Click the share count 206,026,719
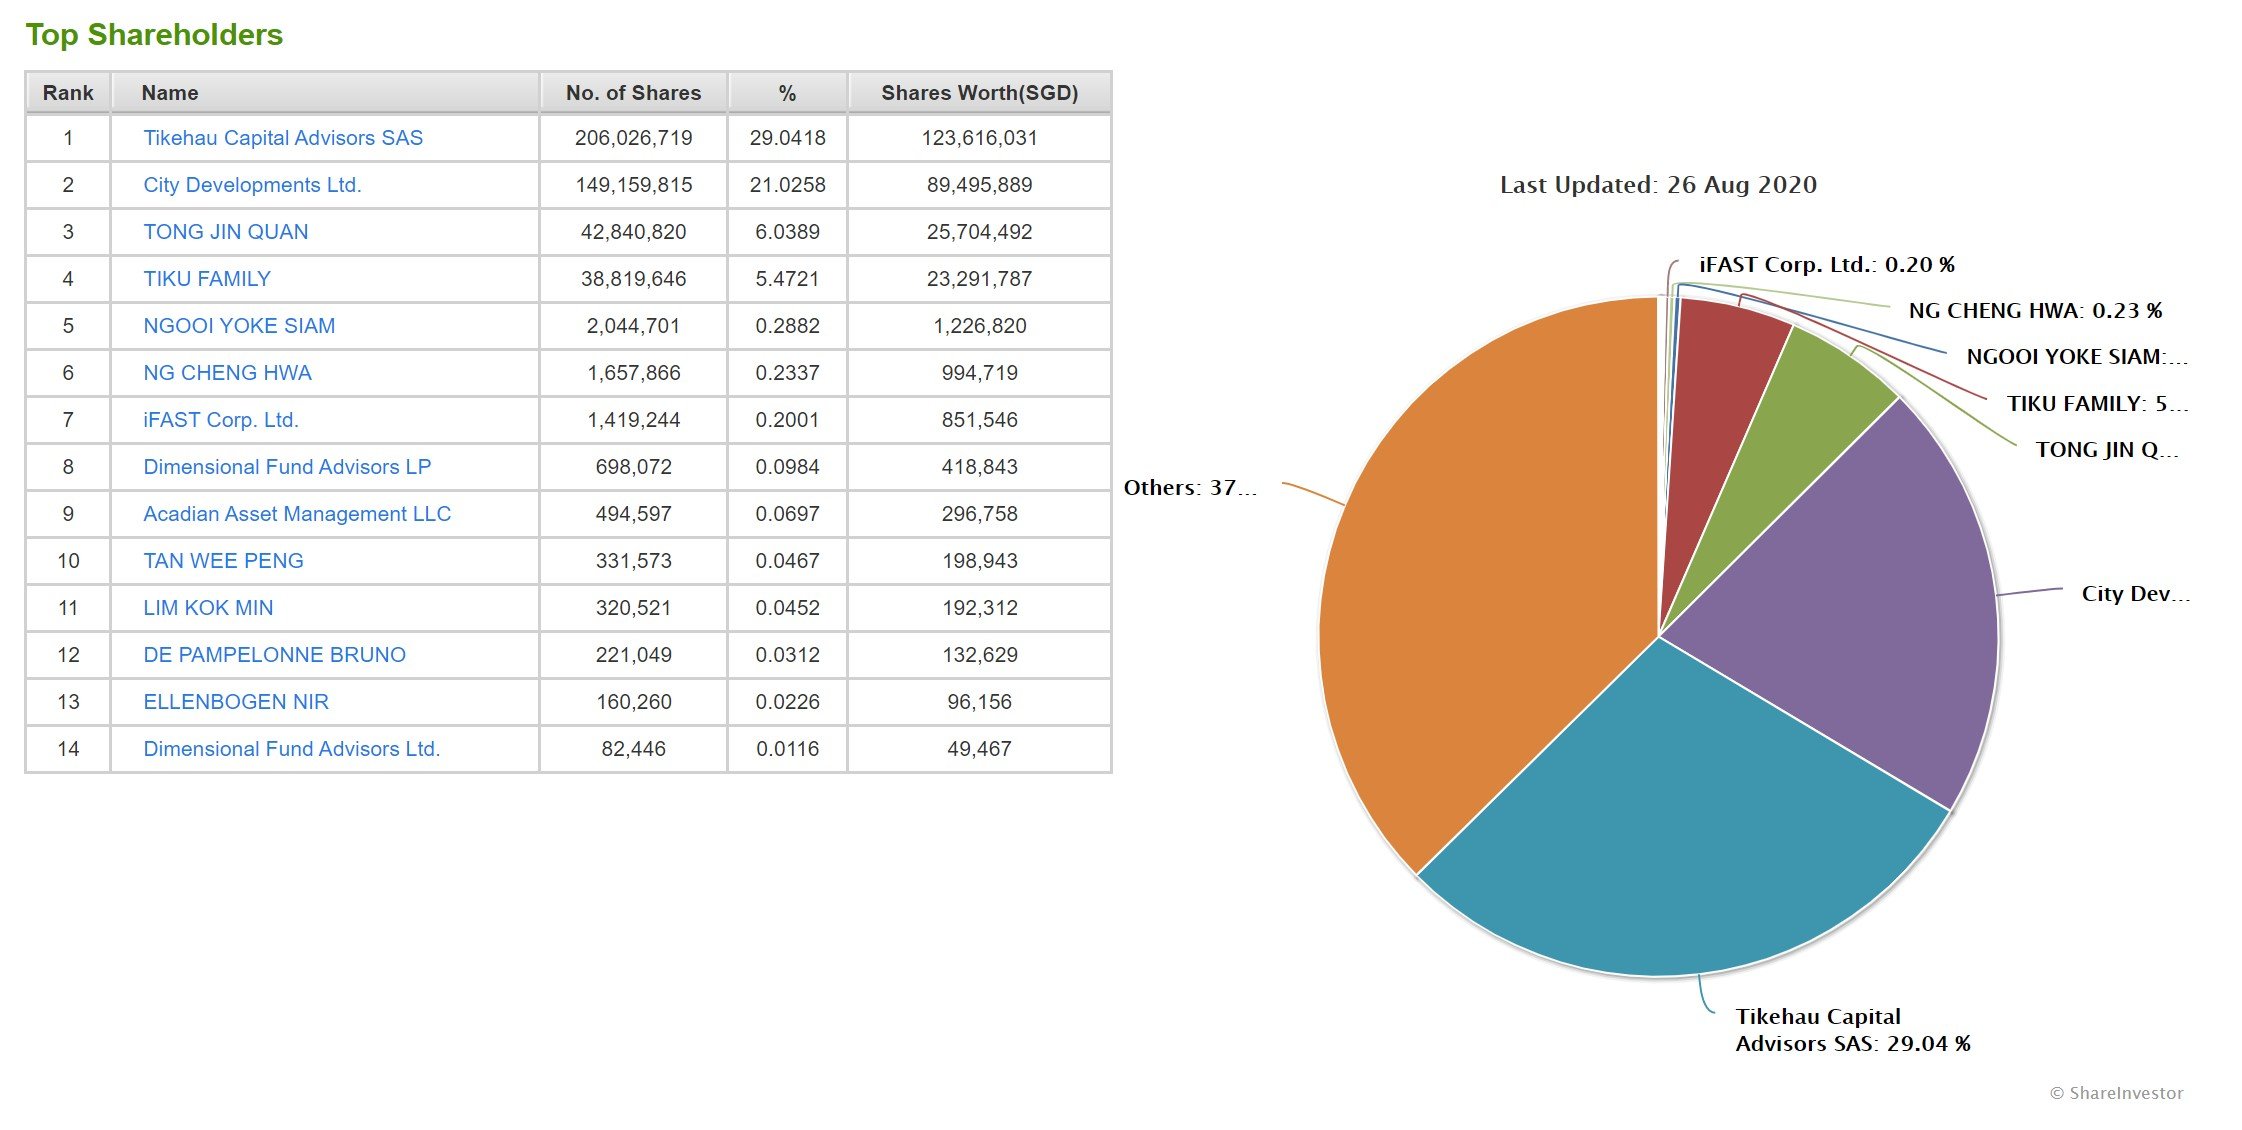Viewport: 2242px width, 1130px height. (634, 138)
